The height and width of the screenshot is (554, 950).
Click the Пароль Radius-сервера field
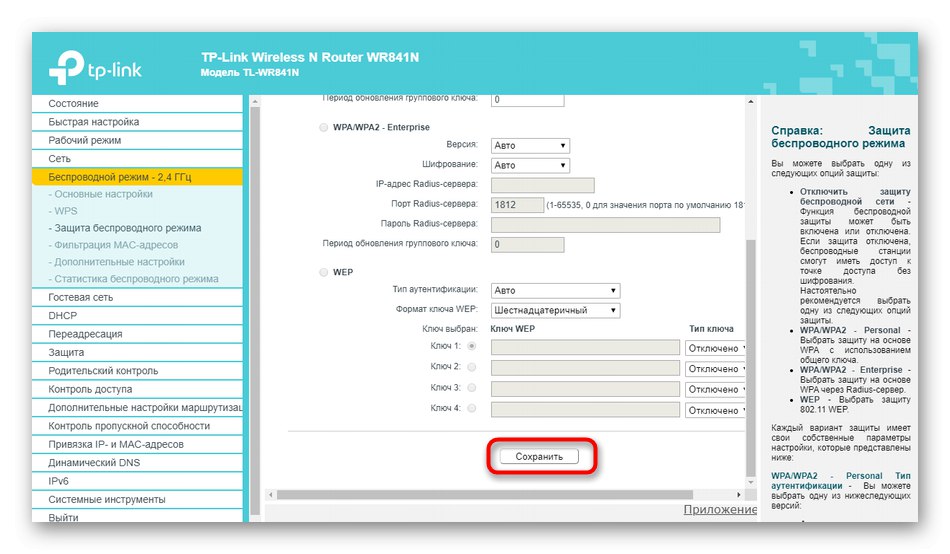[605, 225]
